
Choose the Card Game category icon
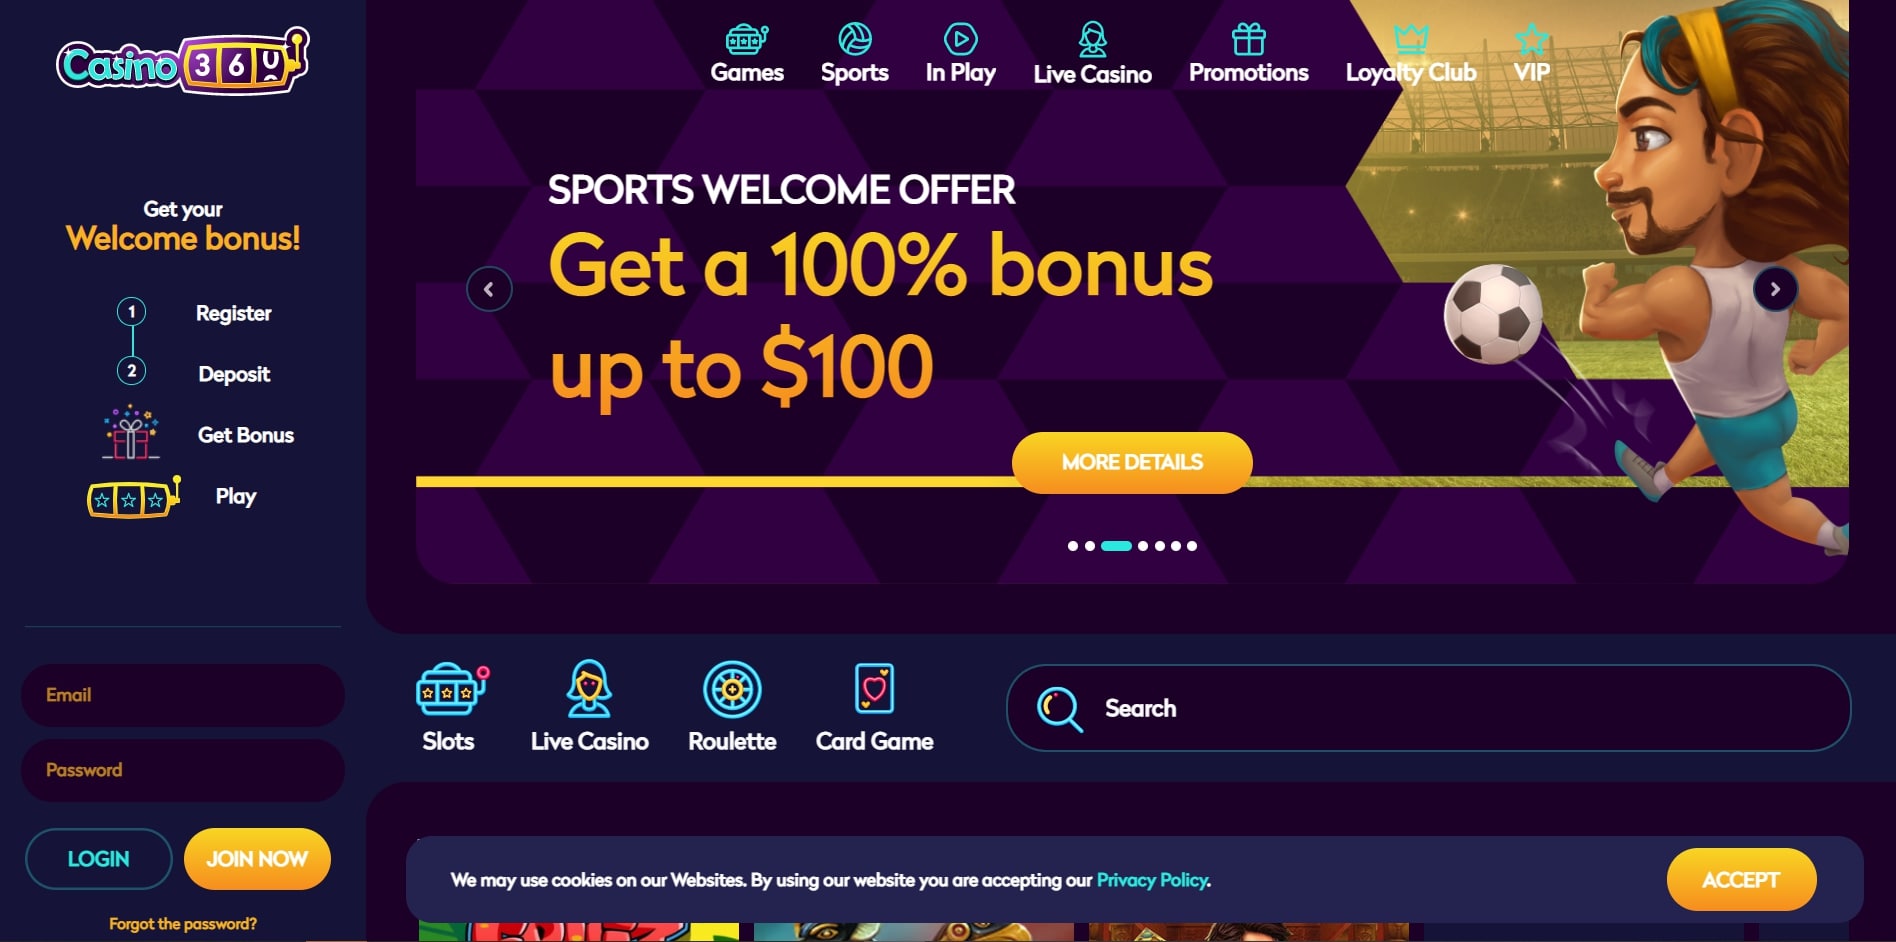coord(875,688)
